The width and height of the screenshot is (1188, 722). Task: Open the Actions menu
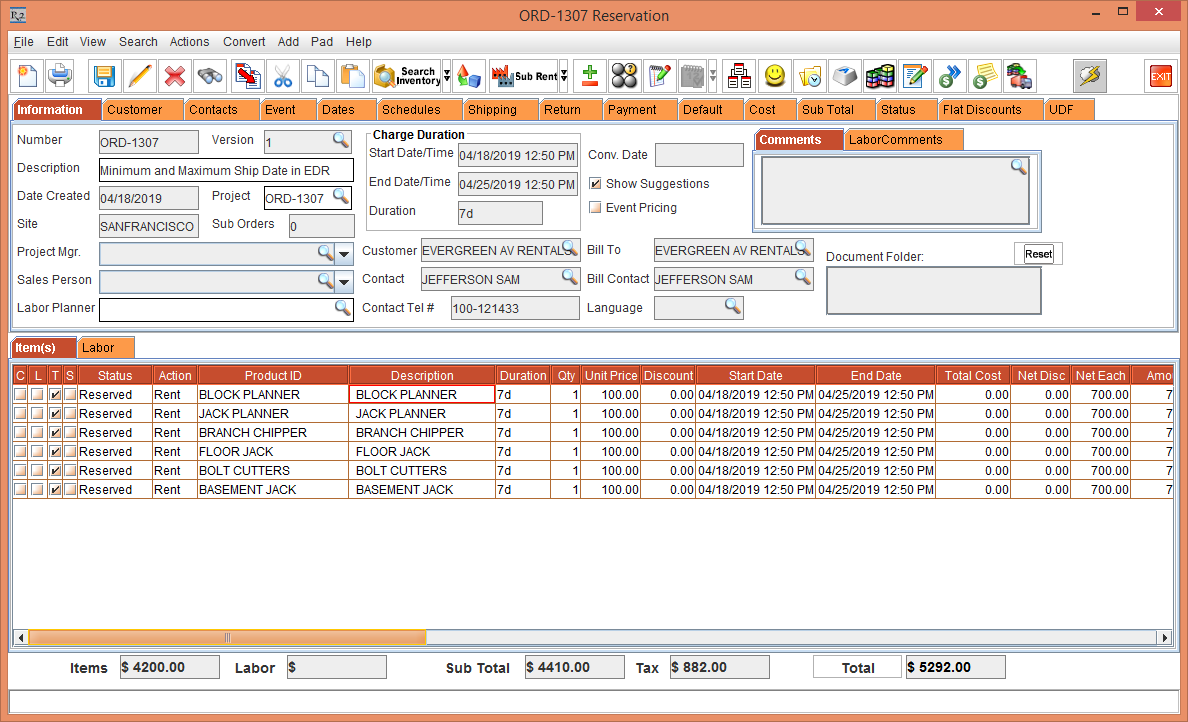(x=189, y=42)
